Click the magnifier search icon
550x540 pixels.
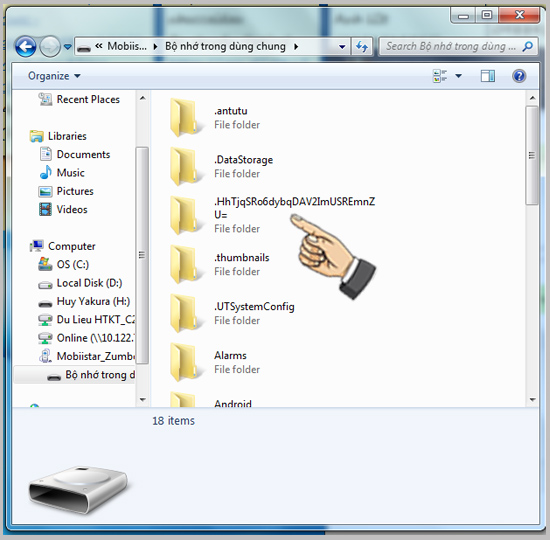(528, 46)
